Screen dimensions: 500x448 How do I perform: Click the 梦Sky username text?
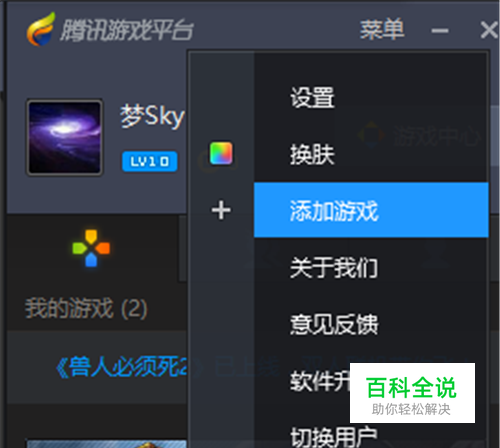point(152,116)
